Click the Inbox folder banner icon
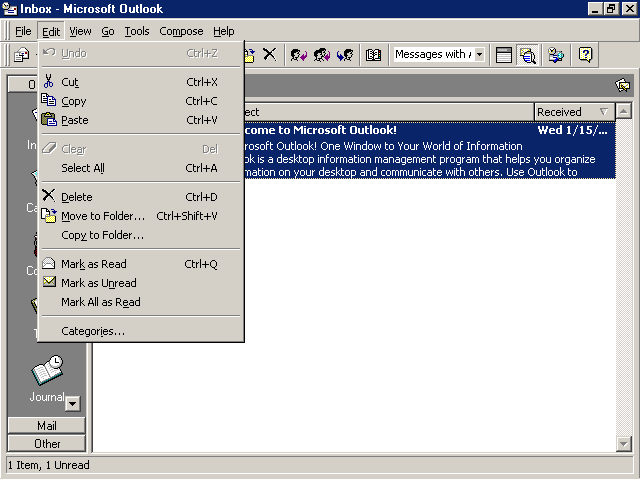 click(622, 85)
